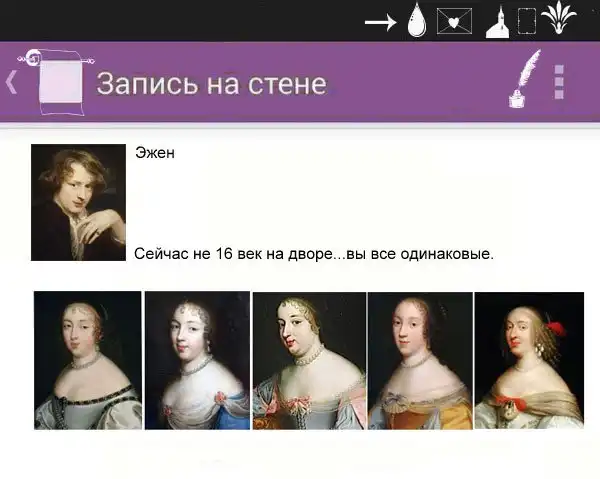600x479 pixels.
Task: Tap the church icon in status bar
Action: click(497, 21)
